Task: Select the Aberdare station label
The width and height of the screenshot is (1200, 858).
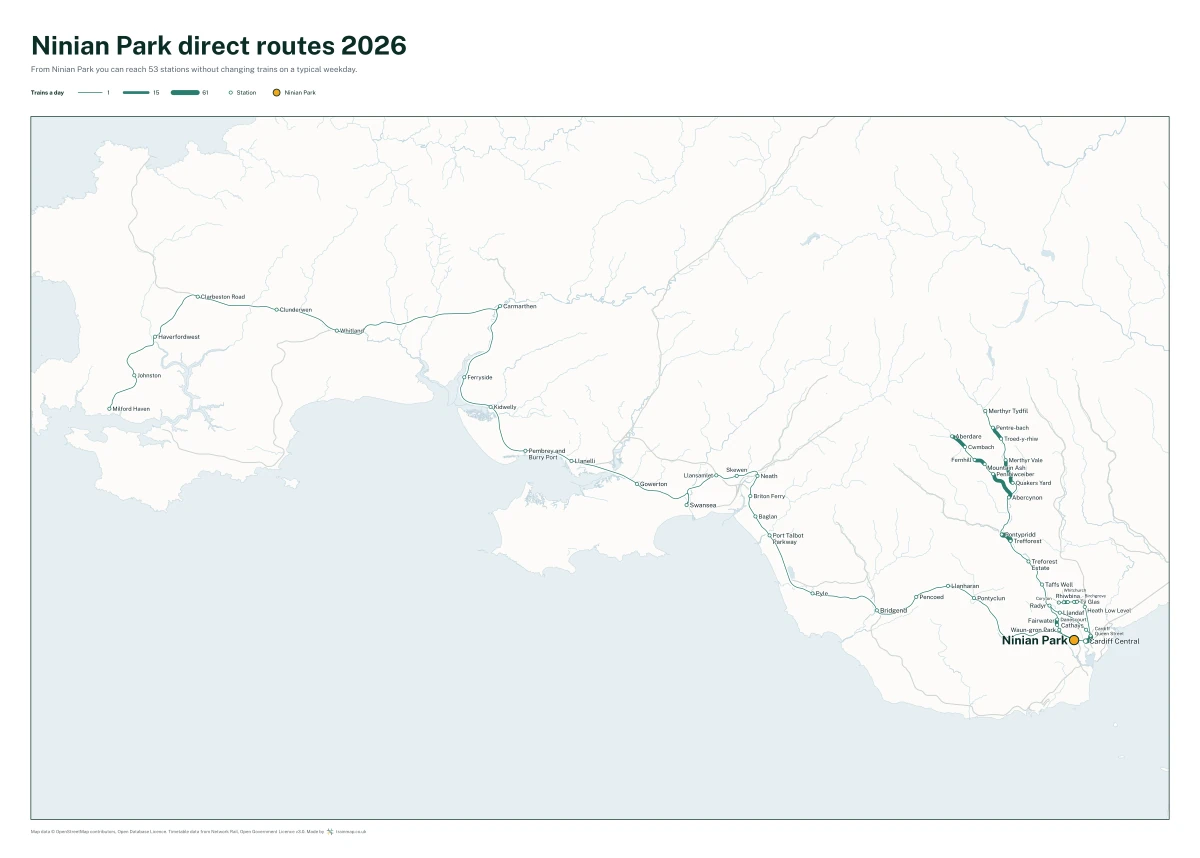Action: 969,436
